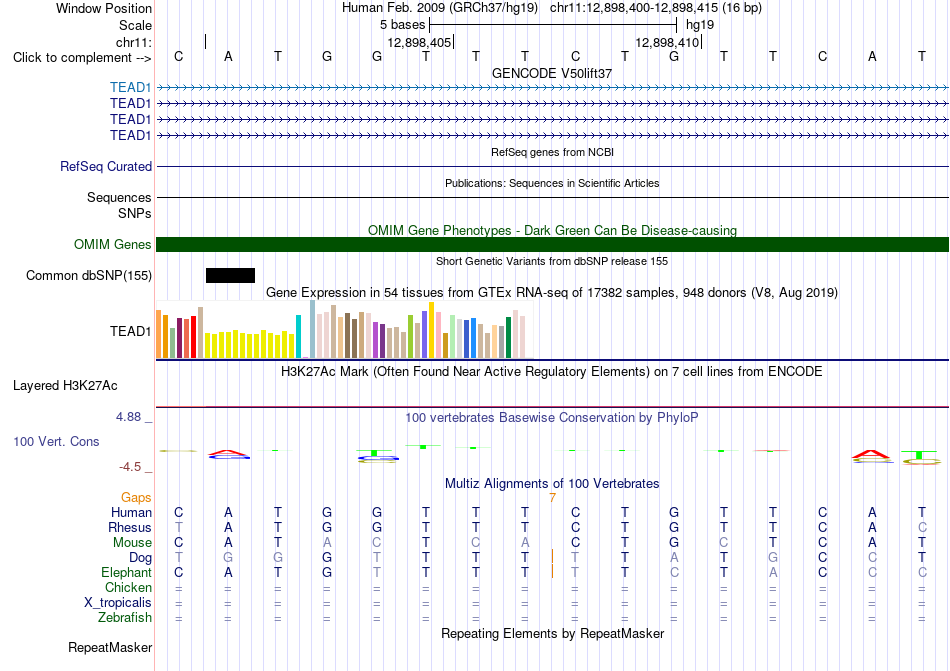
Task: Click the '5 bases' scale text
Action: coord(403,25)
